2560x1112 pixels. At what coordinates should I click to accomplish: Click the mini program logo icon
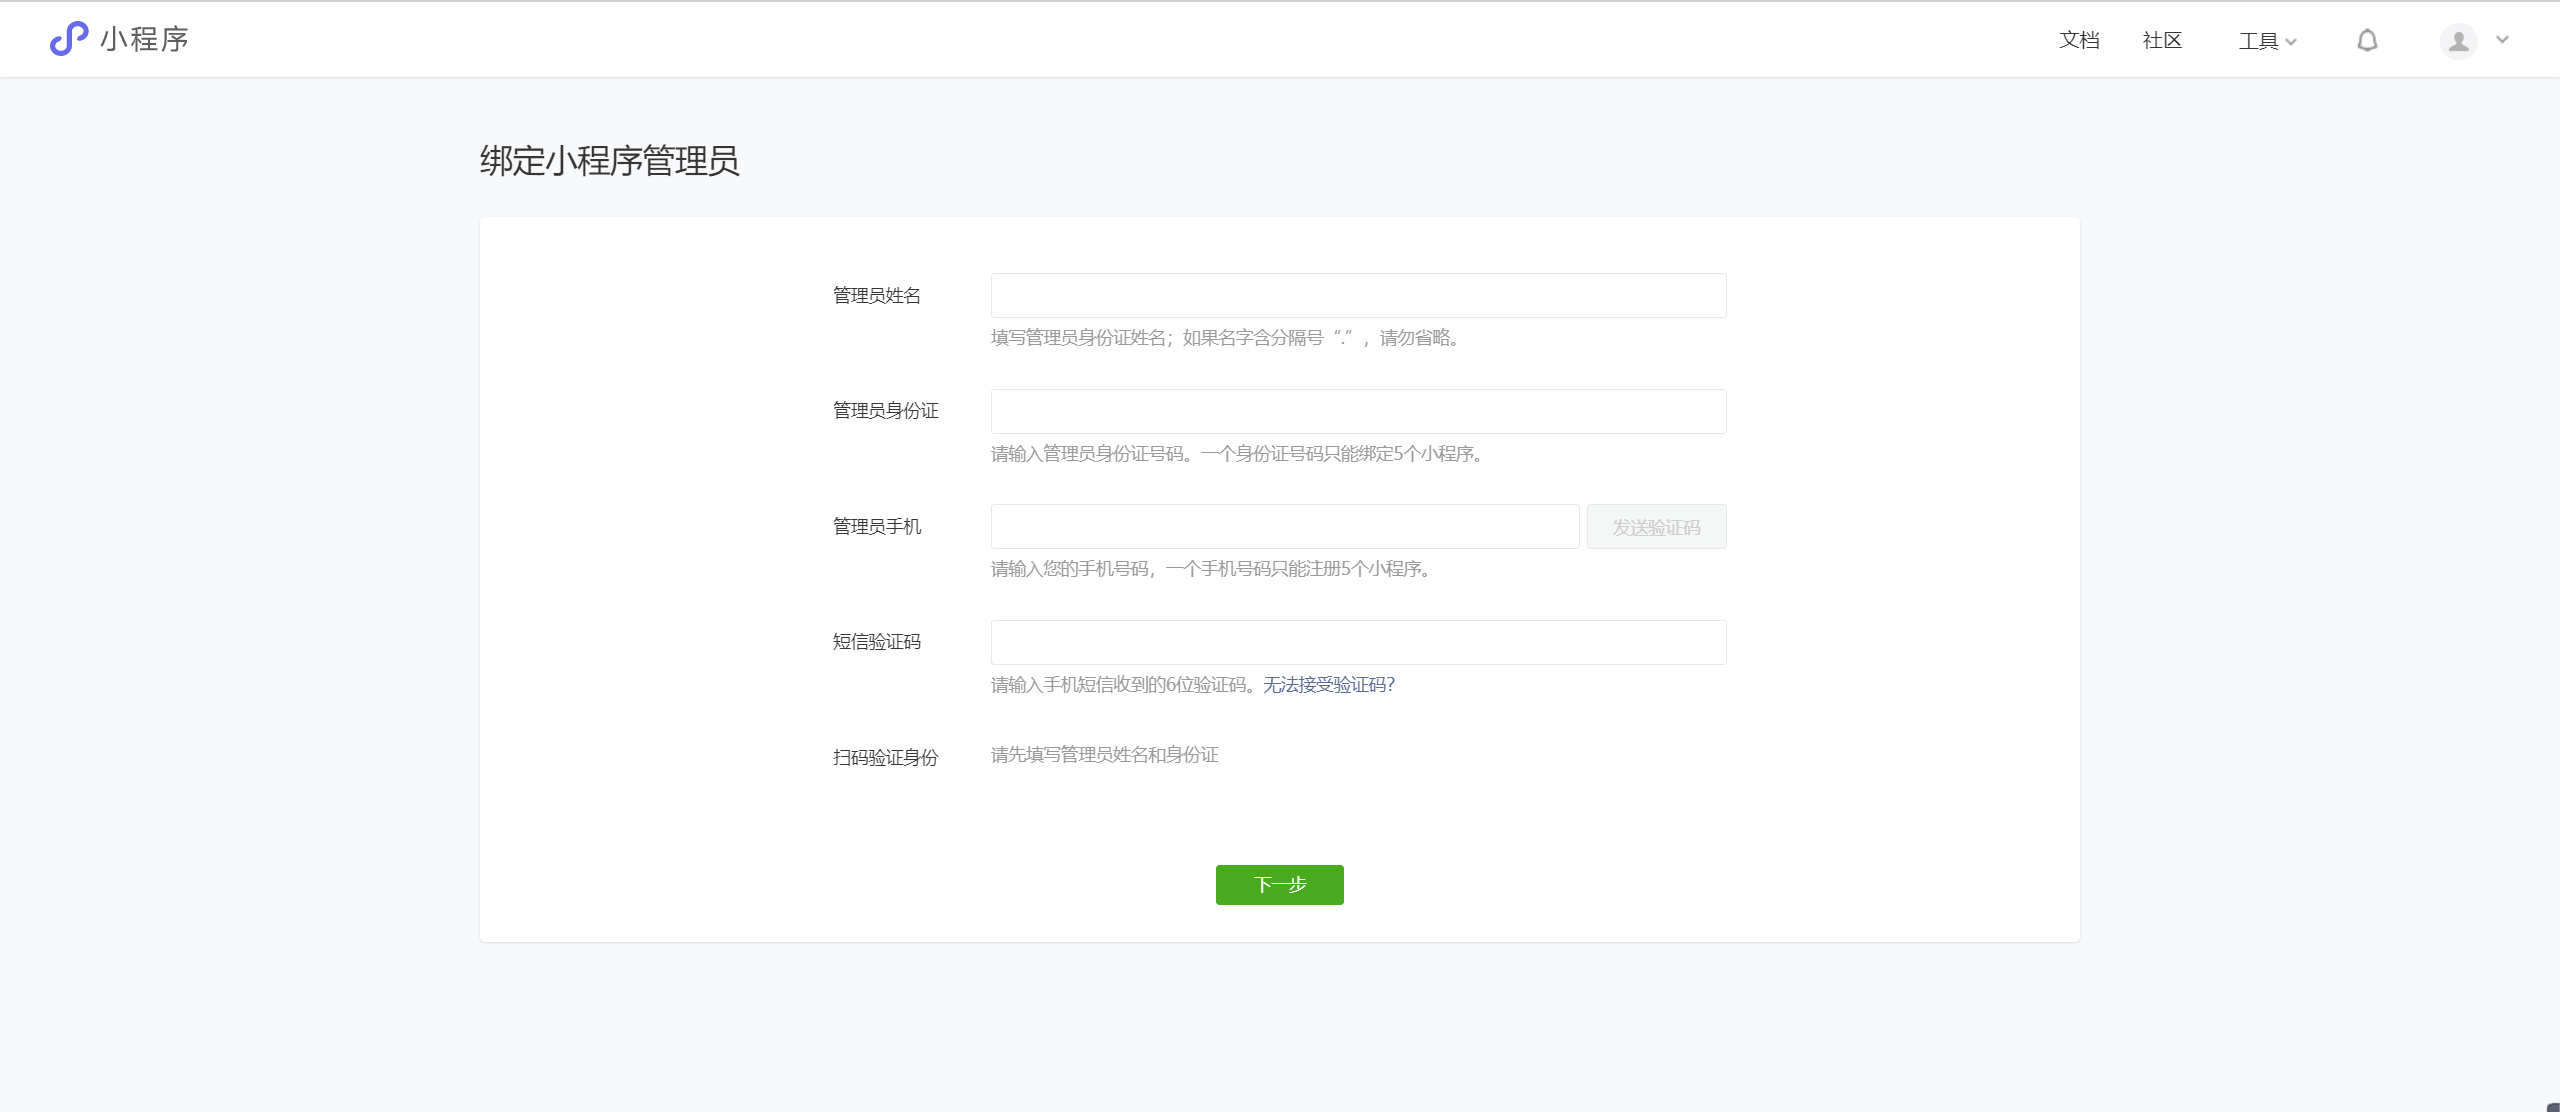tap(69, 39)
